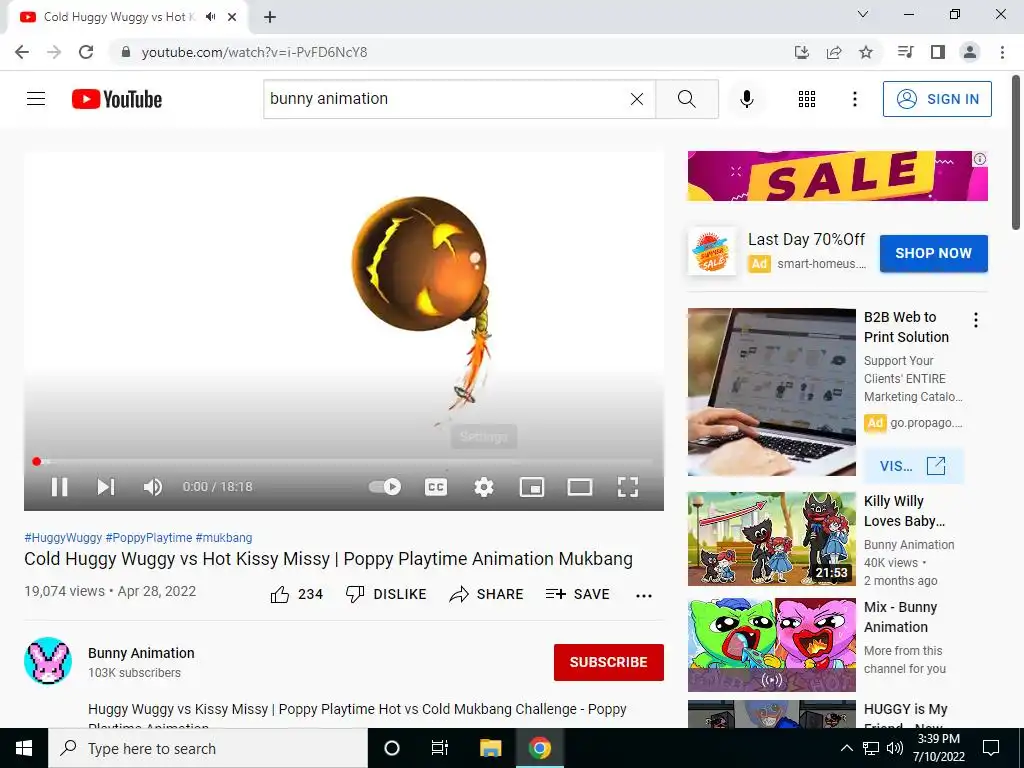Pause the video

coord(59,487)
